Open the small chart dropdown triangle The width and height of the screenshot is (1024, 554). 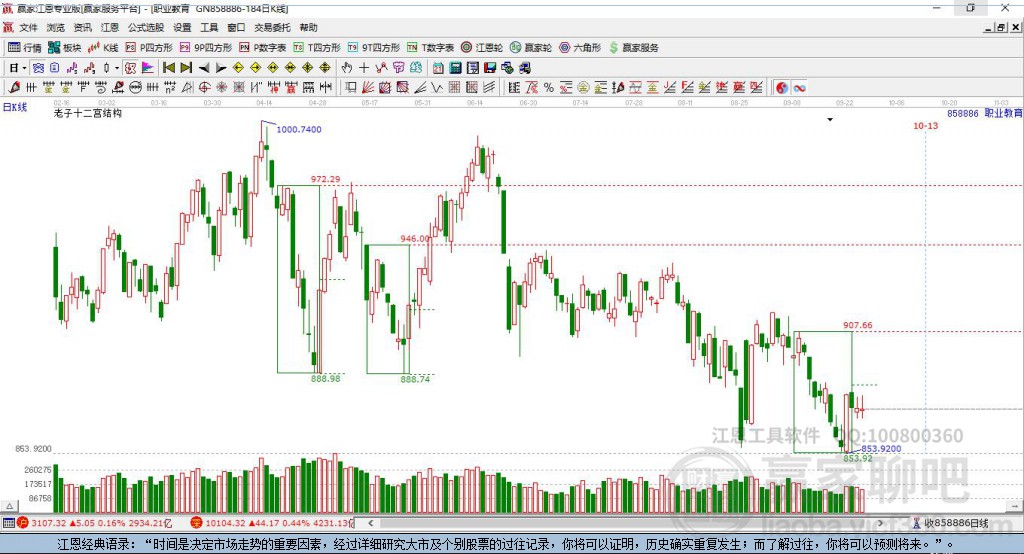(x=830, y=120)
